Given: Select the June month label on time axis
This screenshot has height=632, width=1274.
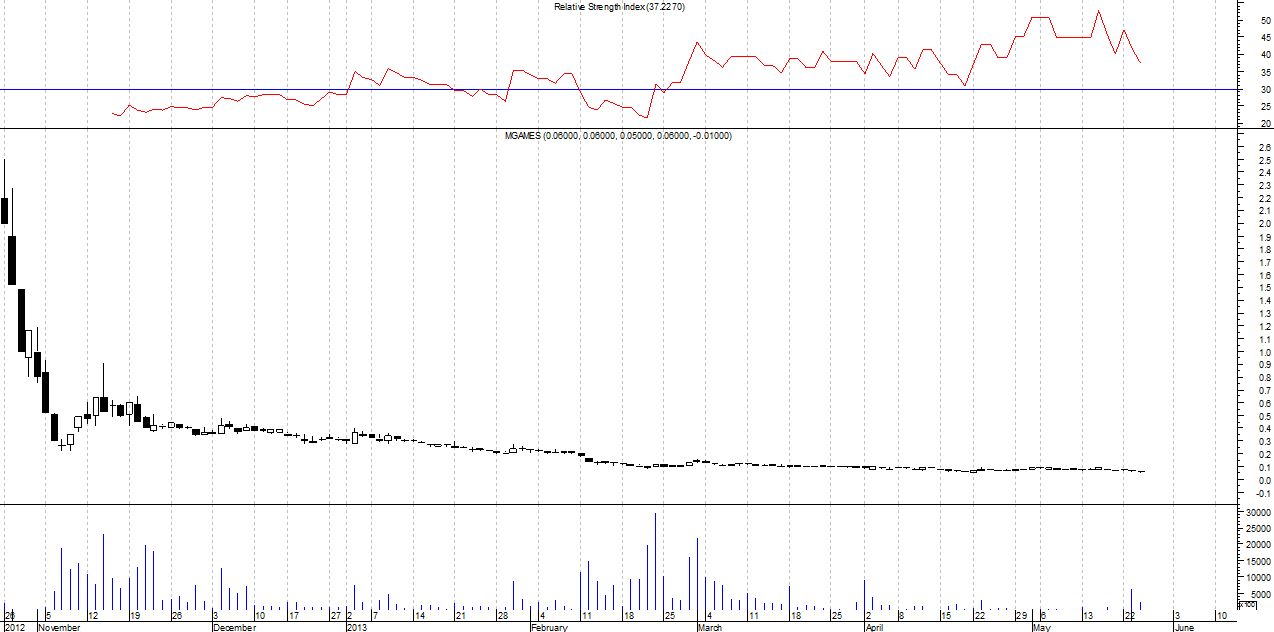Looking at the screenshot, I should point(1183,628).
